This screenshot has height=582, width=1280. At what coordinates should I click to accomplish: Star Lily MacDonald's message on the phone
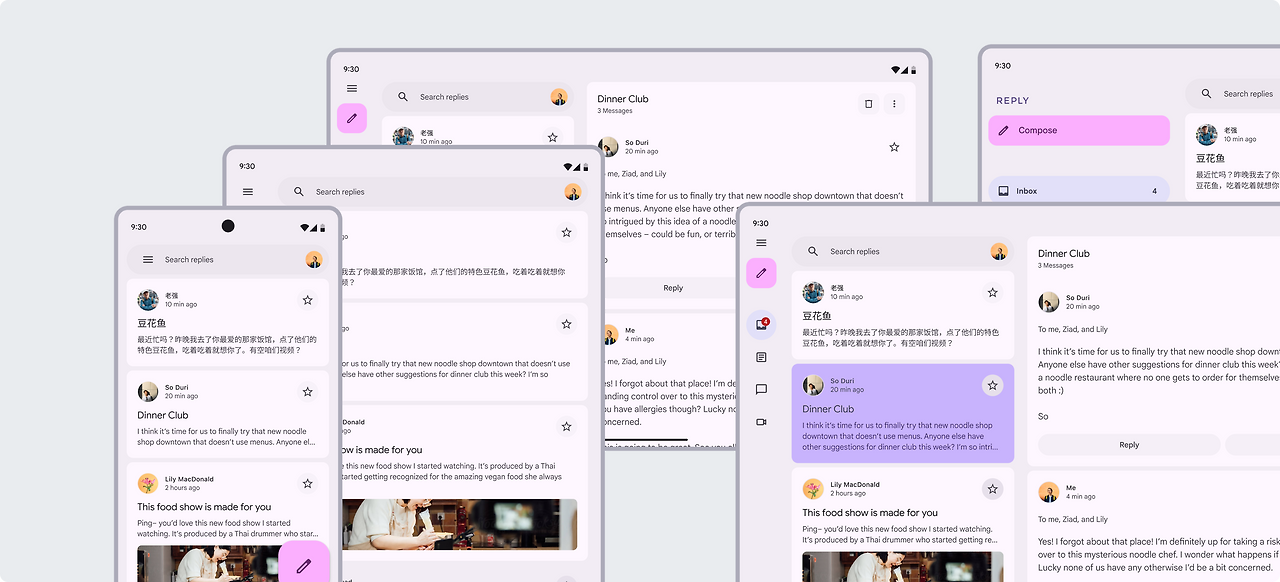click(x=307, y=484)
